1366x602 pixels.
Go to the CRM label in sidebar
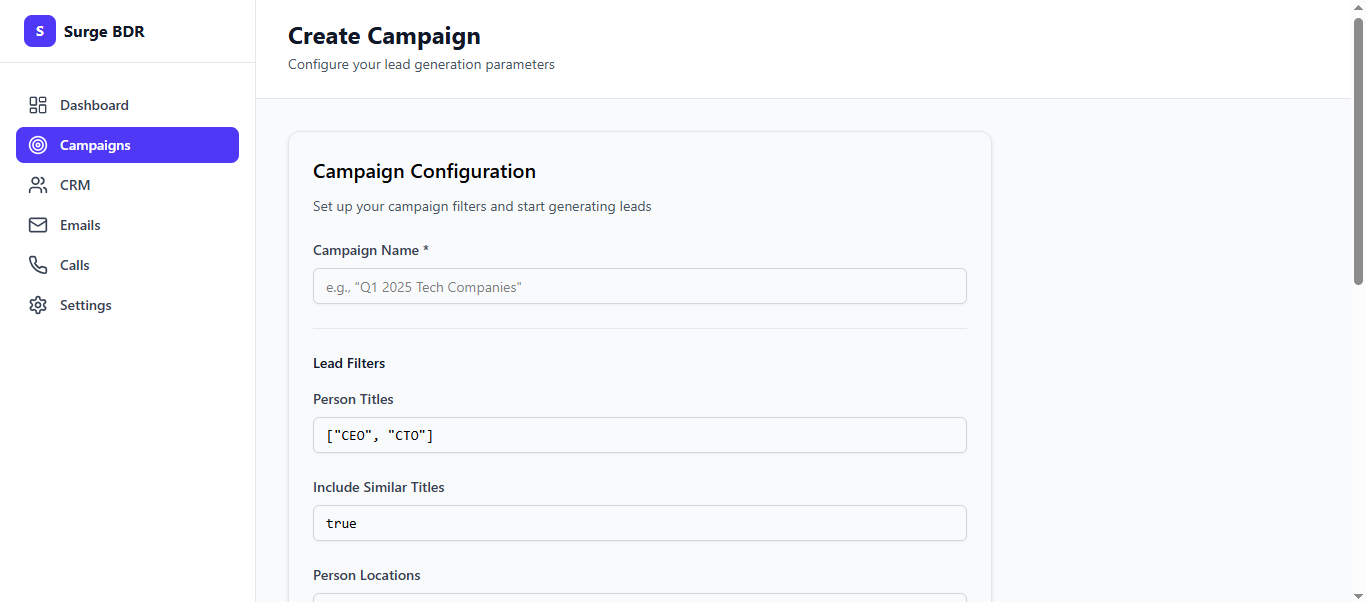[x=75, y=185]
